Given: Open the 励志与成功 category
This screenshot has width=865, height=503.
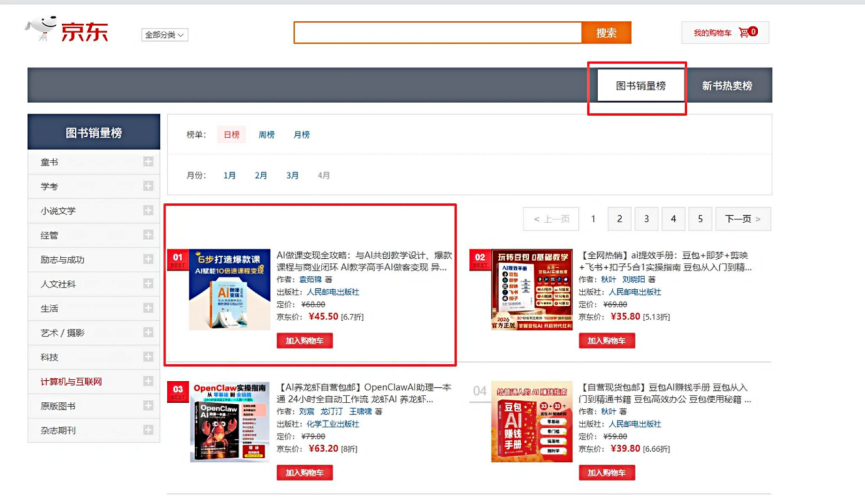Looking at the screenshot, I should click(62, 260).
